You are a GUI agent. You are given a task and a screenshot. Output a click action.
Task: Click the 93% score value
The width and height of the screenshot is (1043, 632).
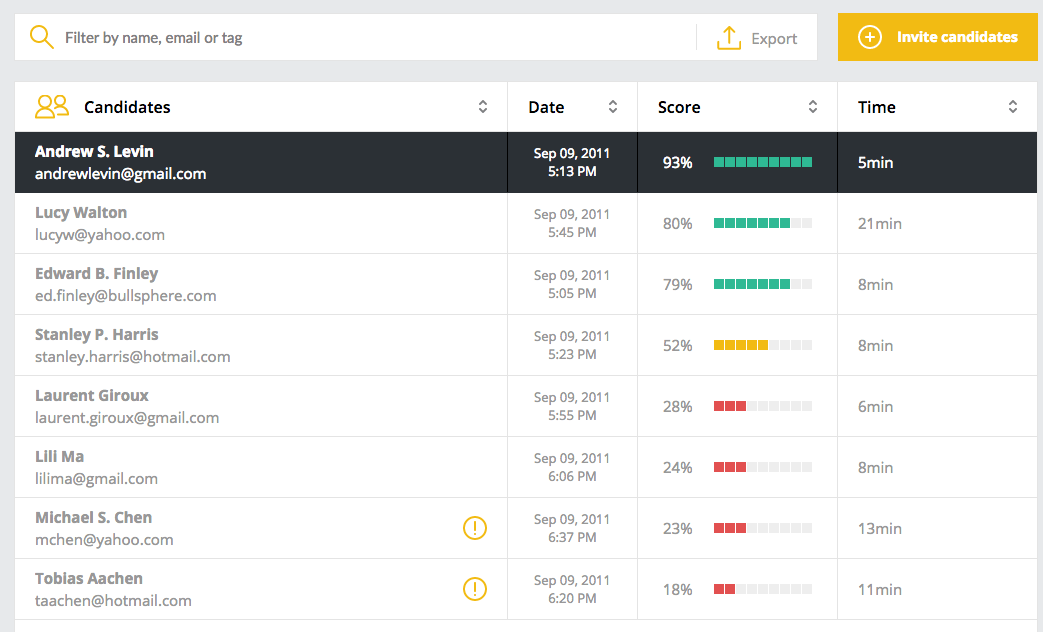pos(677,163)
